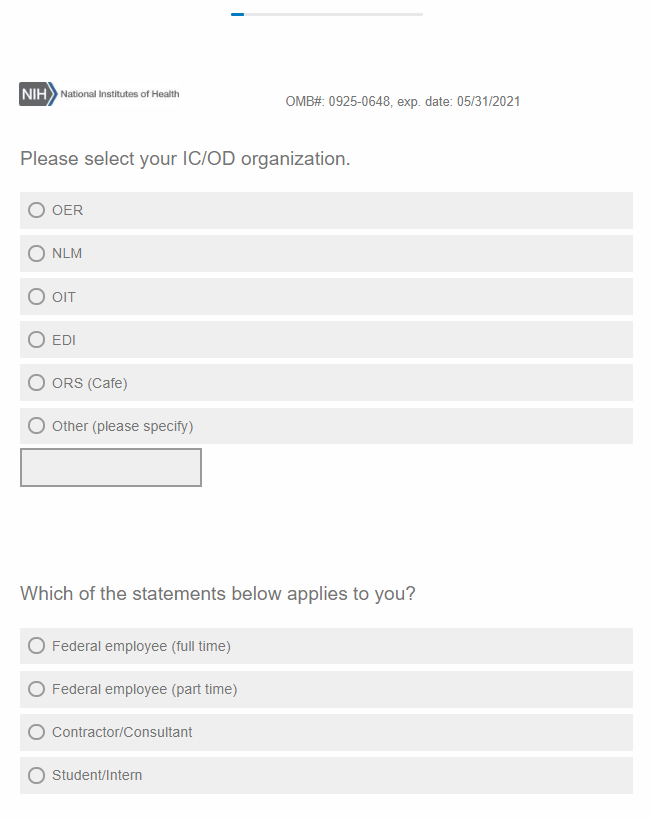
Task: Click the 'Other (please specify)' label text
Action: tap(122, 426)
